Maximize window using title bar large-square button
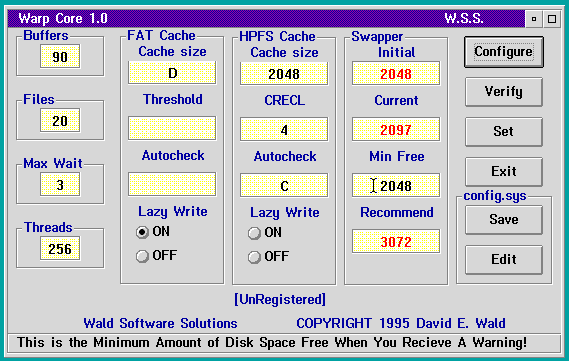Image resolution: width=569 pixels, height=361 pixels. [552, 19]
